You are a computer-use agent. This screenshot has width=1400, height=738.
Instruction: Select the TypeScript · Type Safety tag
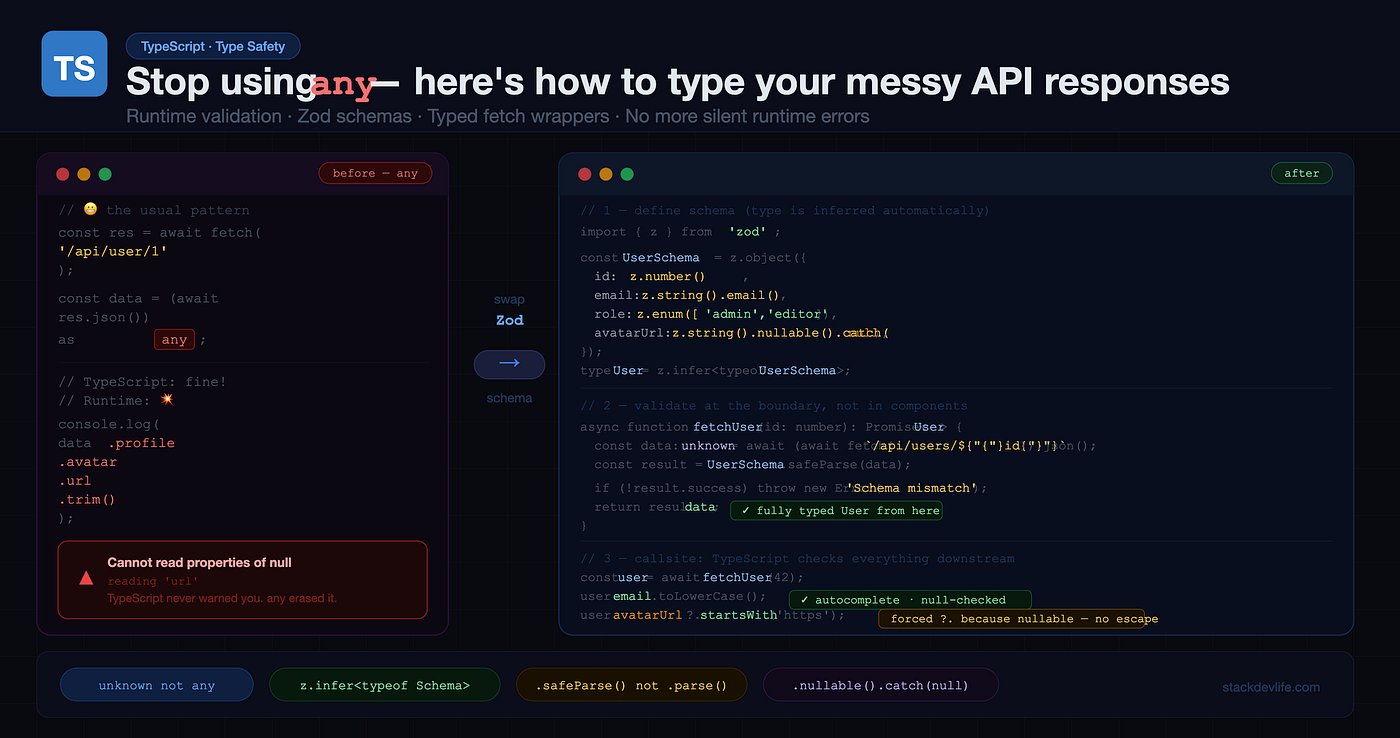[x=213, y=46]
